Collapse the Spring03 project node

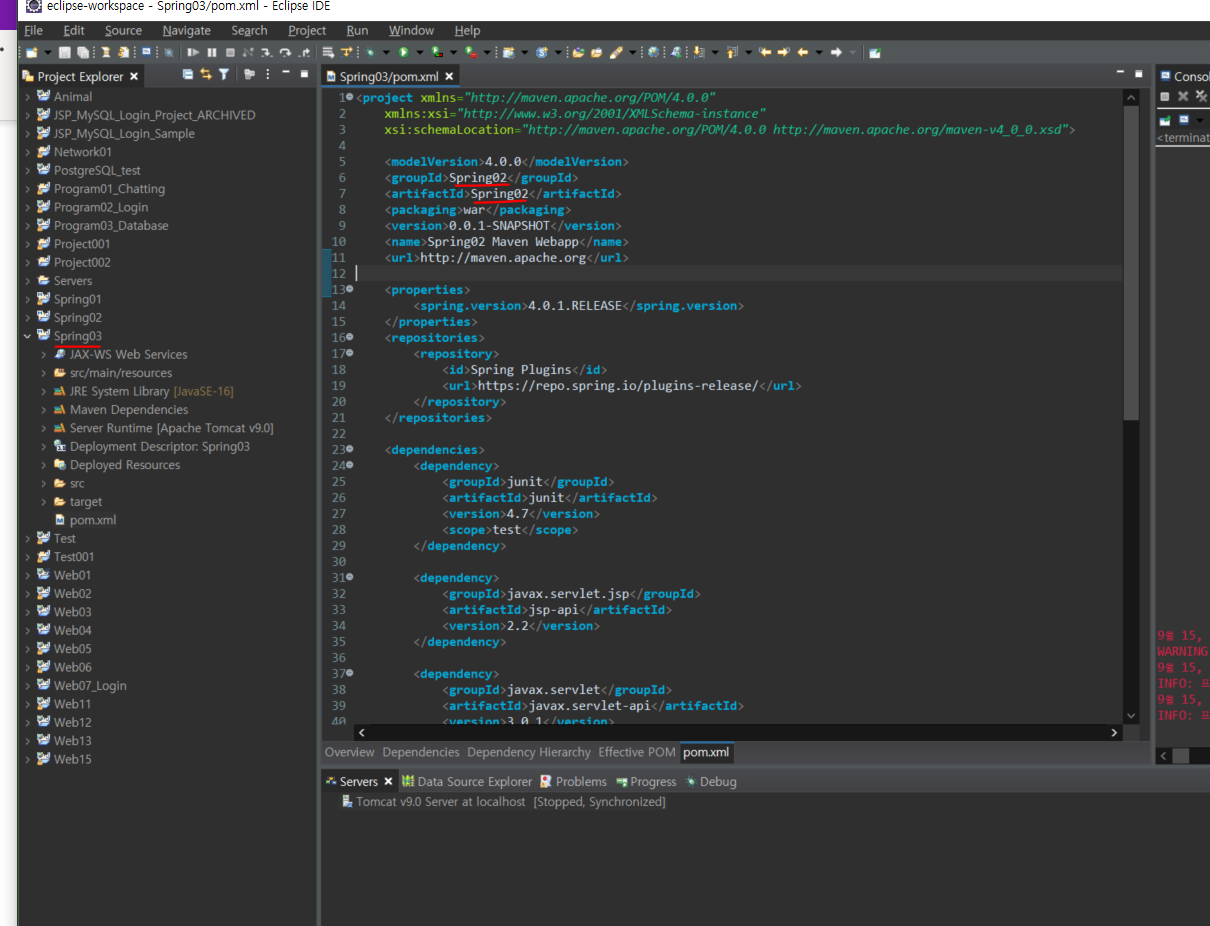coord(28,336)
